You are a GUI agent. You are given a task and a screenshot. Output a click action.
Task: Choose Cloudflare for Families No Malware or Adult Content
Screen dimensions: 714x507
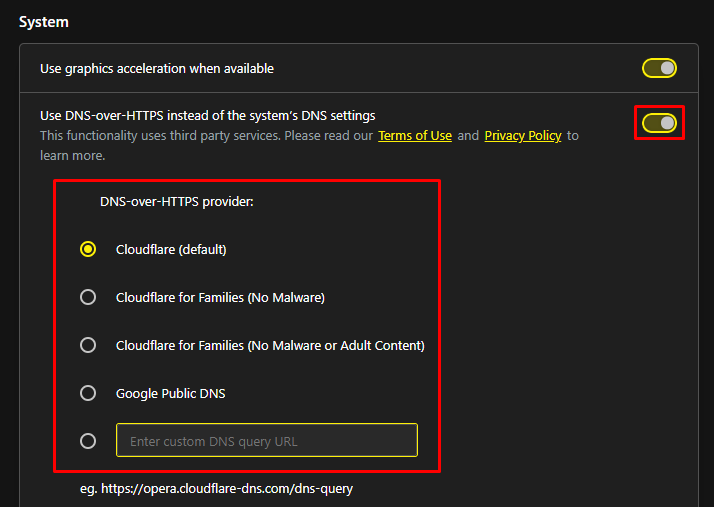tap(88, 345)
